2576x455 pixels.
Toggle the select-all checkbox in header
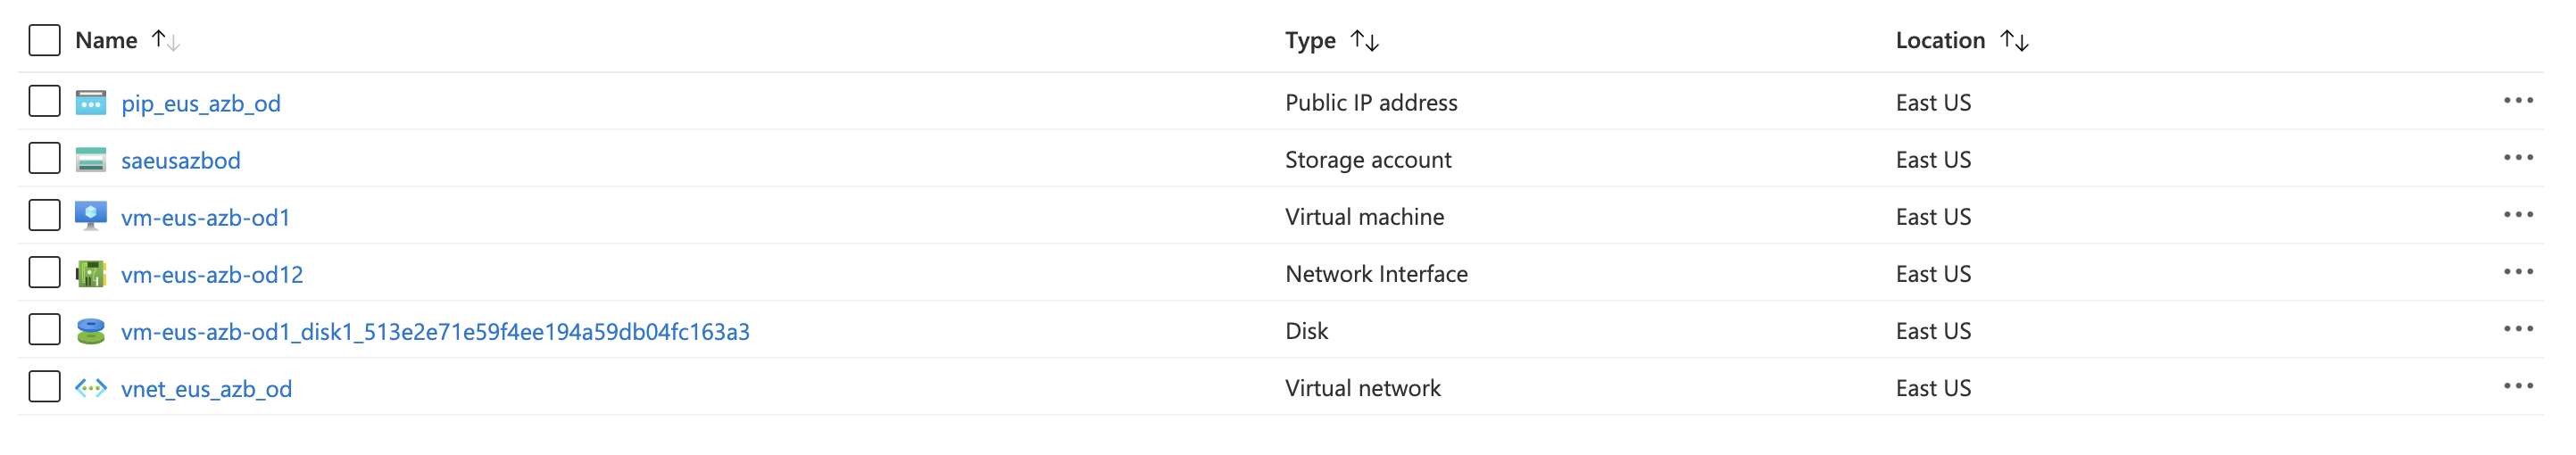tap(45, 41)
